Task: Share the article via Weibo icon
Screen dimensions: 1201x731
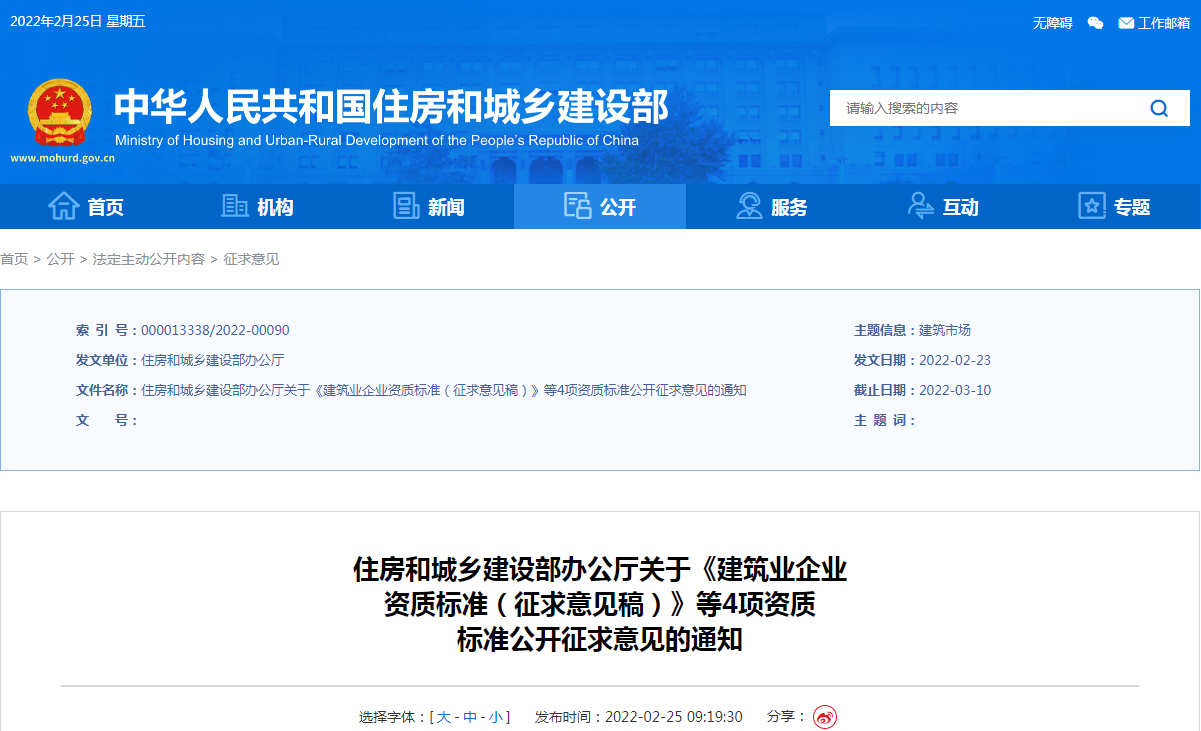Action: point(825,717)
